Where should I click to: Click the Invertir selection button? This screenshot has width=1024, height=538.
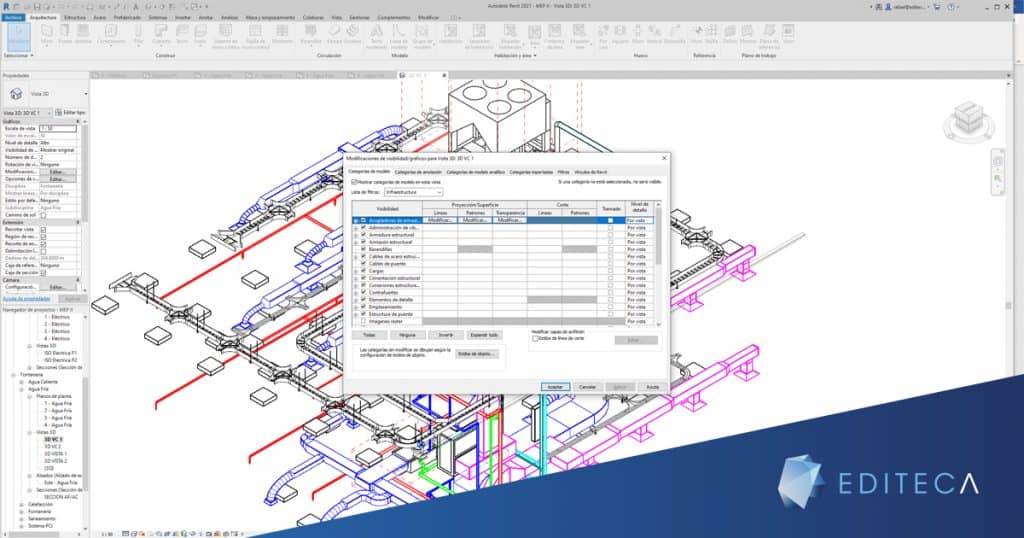click(446, 335)
